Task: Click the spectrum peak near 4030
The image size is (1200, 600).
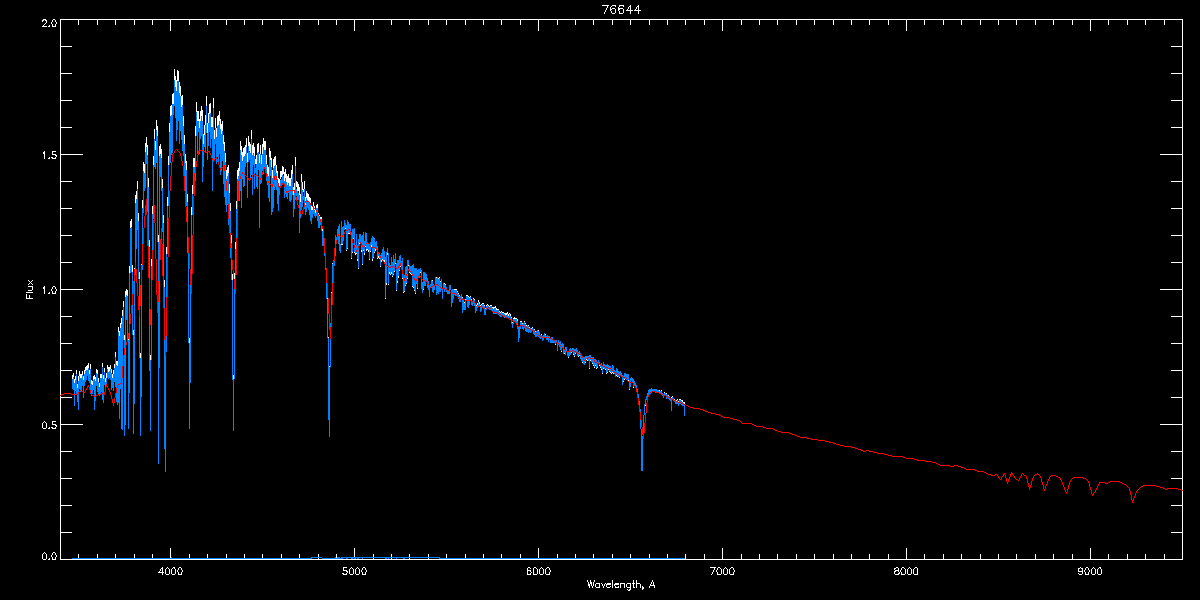Action: pos(177,78)
